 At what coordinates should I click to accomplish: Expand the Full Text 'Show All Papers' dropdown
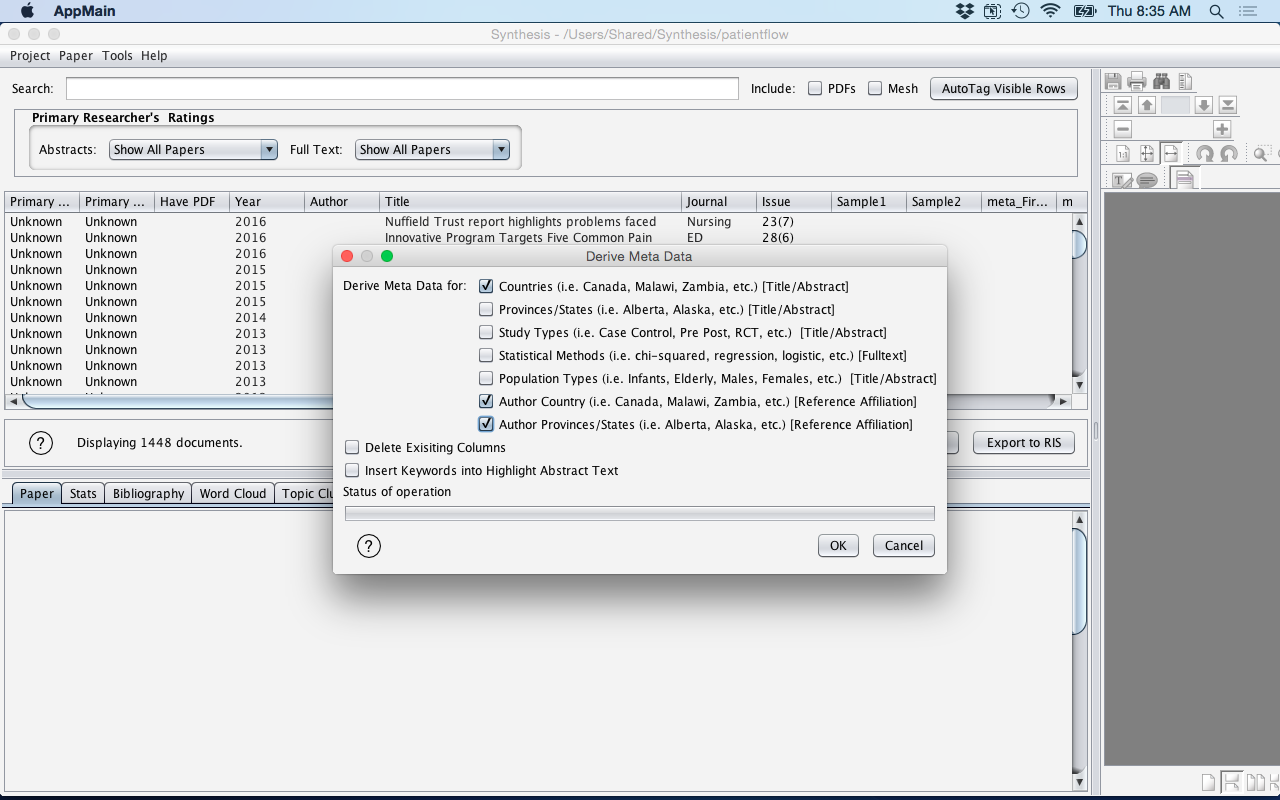click(432, 150)
